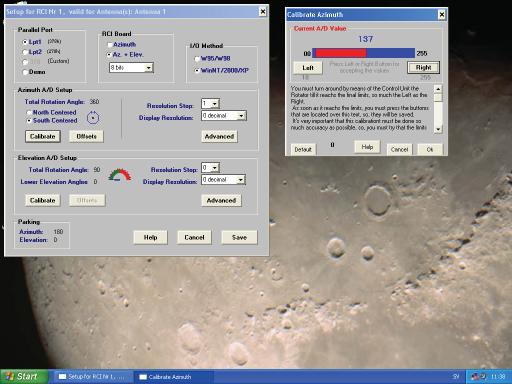
Task: Choose W95/W98 I/O method
Action: point(197,59)
